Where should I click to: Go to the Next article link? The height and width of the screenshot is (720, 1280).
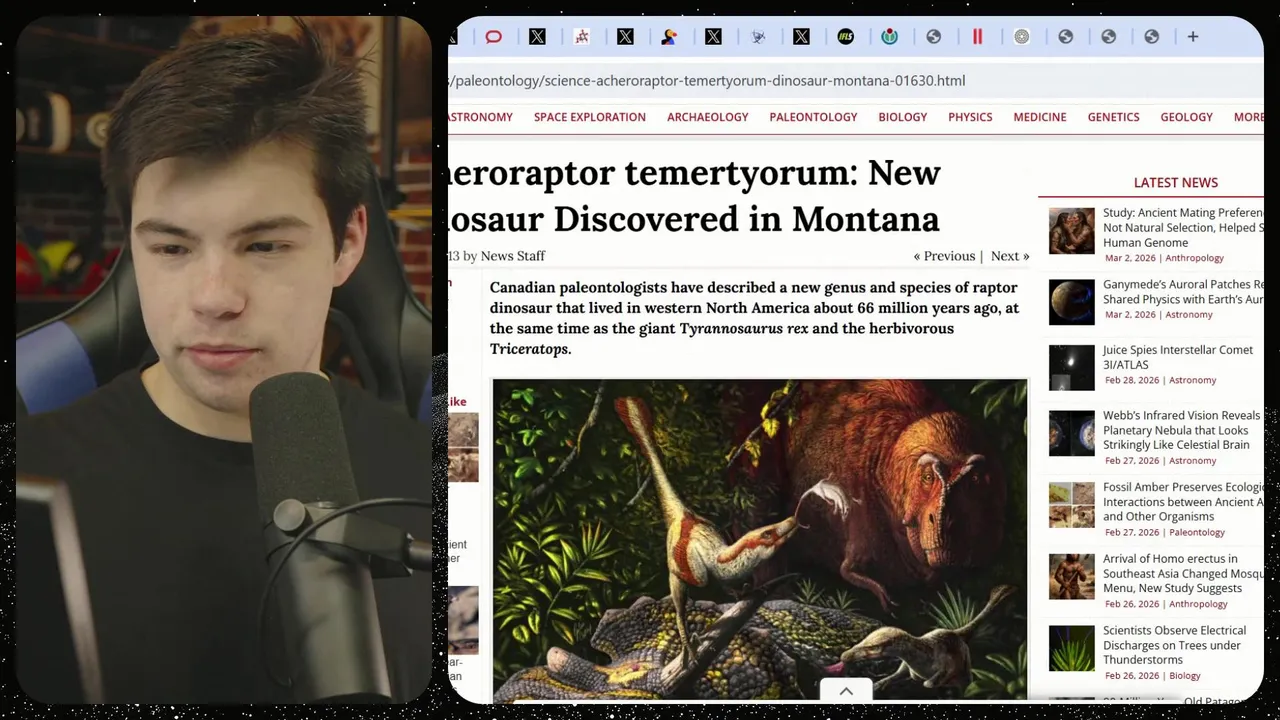[x=1010, y=256]
